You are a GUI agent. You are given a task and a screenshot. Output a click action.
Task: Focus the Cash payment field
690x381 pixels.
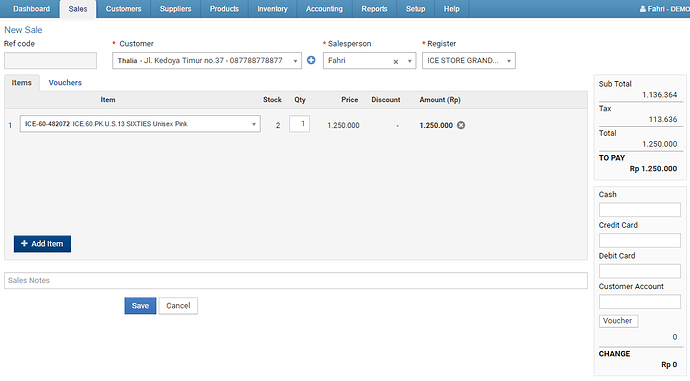(x=639, y=210)
